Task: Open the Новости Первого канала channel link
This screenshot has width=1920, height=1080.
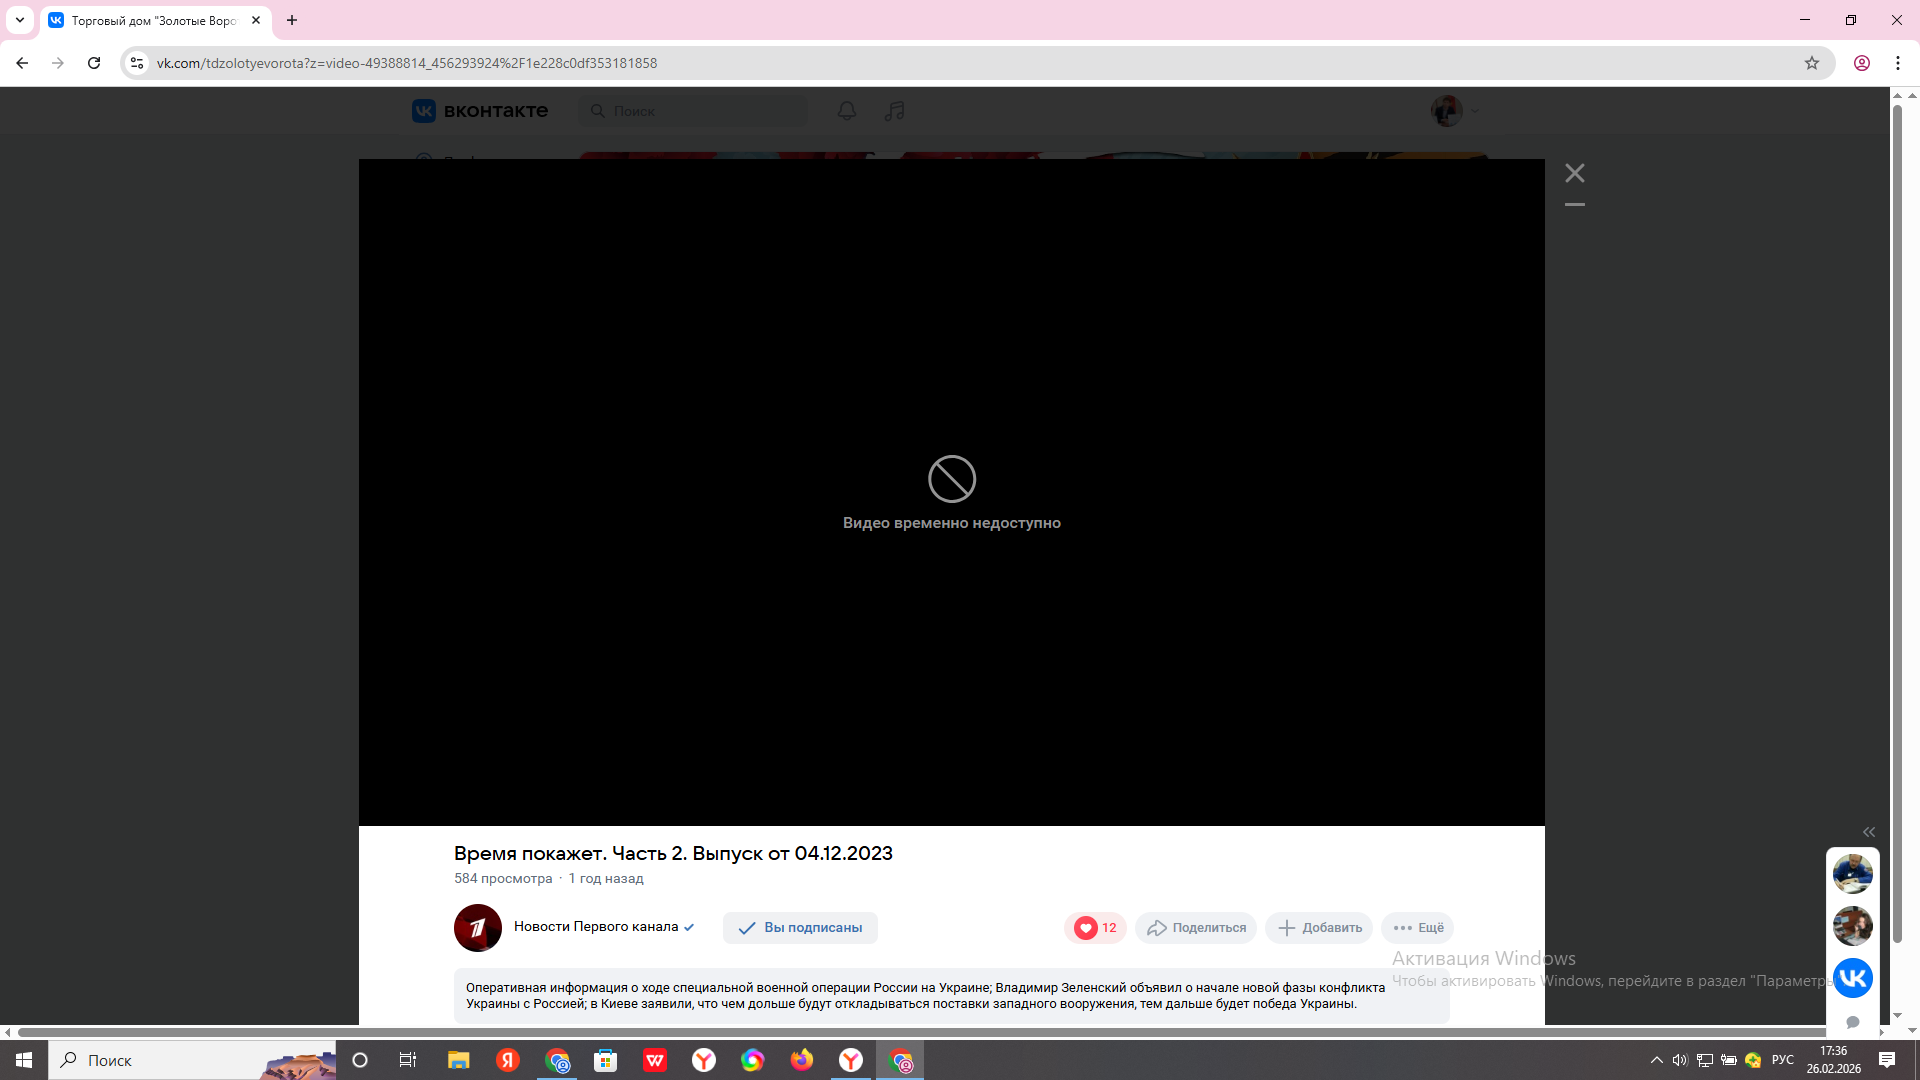Action: 596,926
